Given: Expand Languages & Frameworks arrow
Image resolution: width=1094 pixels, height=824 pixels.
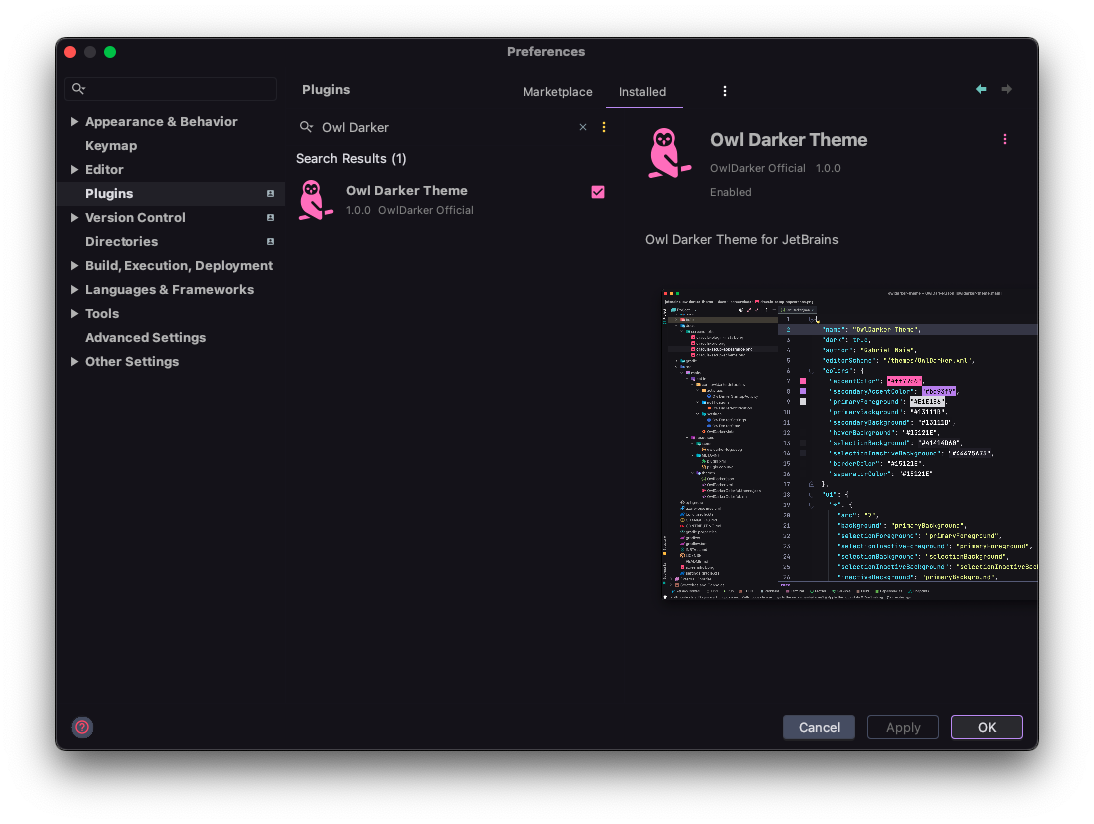Looking at the screenshot, I should point(74,290).
